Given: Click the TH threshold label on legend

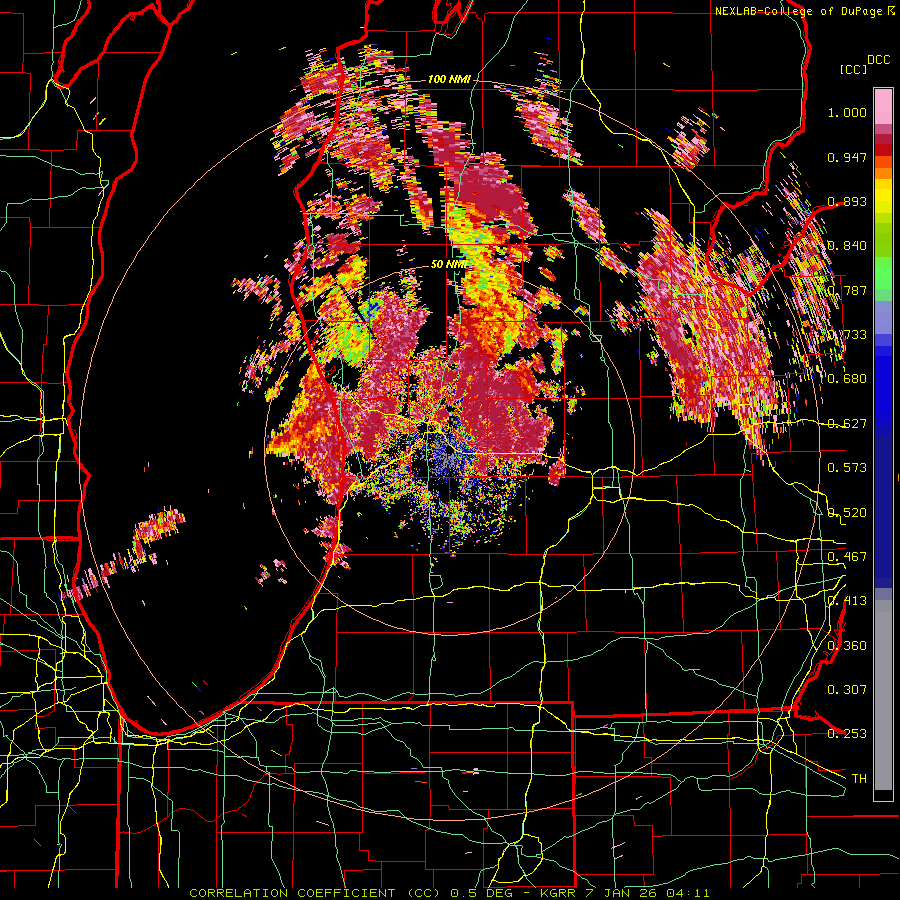Looking at the screenshot, I should (859, 779).
